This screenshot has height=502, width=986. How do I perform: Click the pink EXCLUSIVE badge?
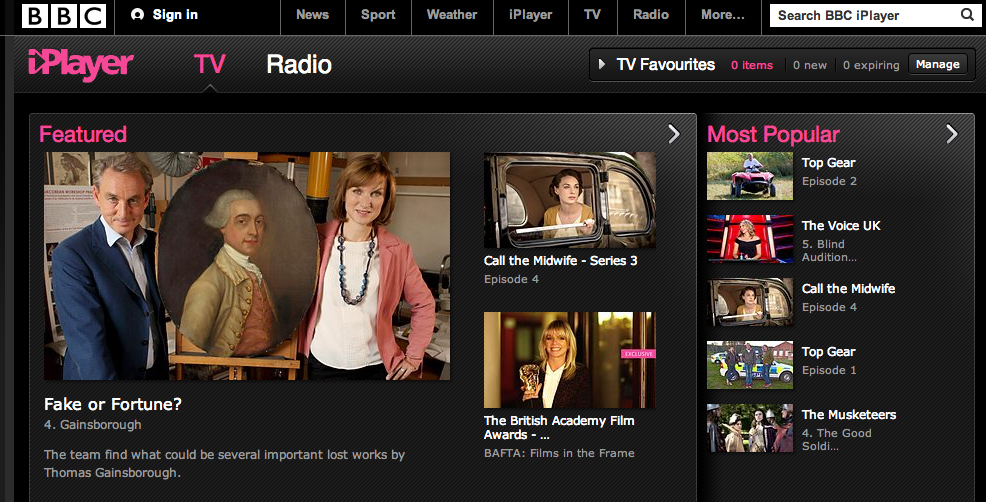[x=638, y=354]
